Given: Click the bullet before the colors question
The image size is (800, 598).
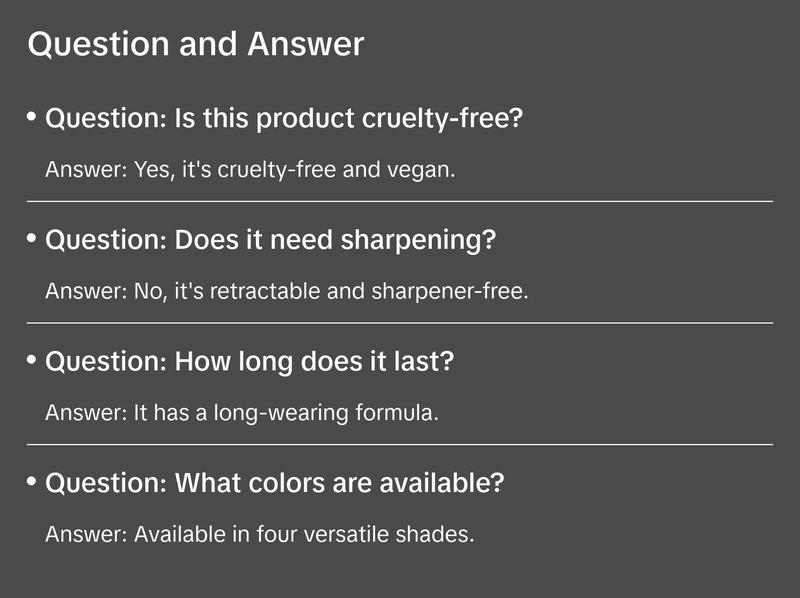Looking at the screenshot, I should 32,483.
